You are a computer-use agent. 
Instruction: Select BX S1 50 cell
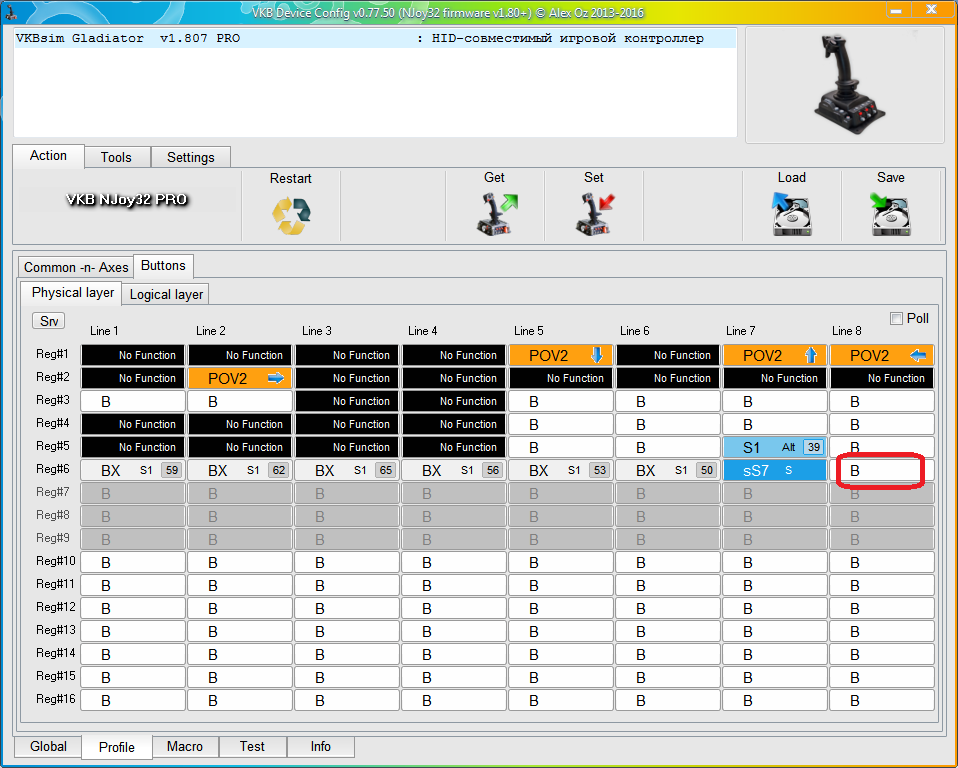point(667,470)
